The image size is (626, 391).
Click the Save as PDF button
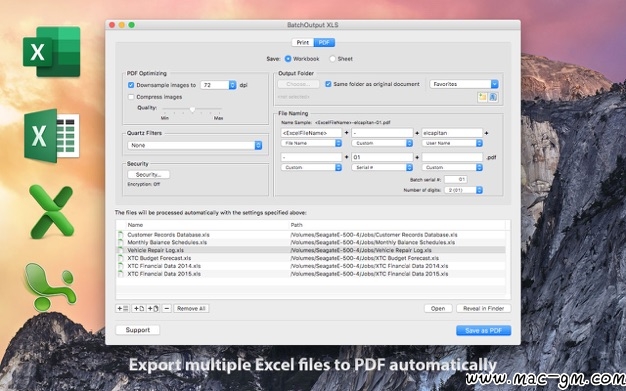(483, 330)
